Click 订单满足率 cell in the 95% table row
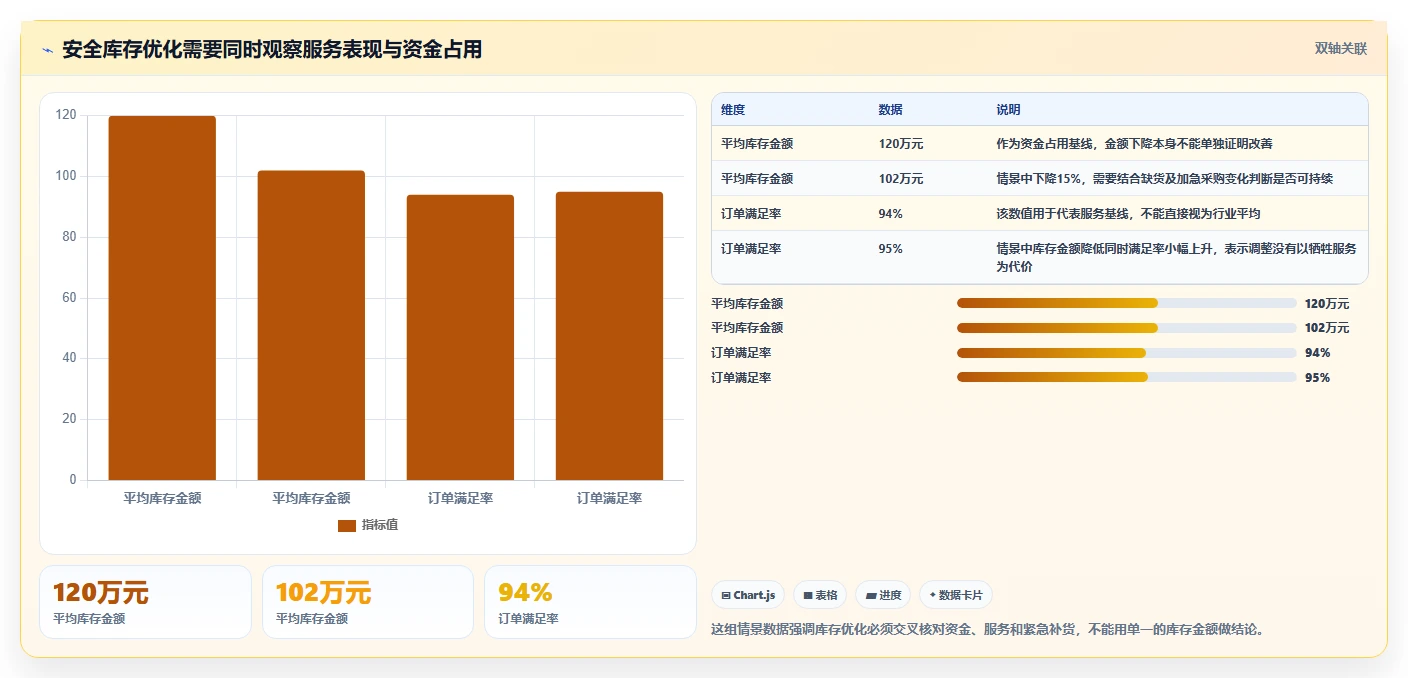1408x678 pixels. 751,249
